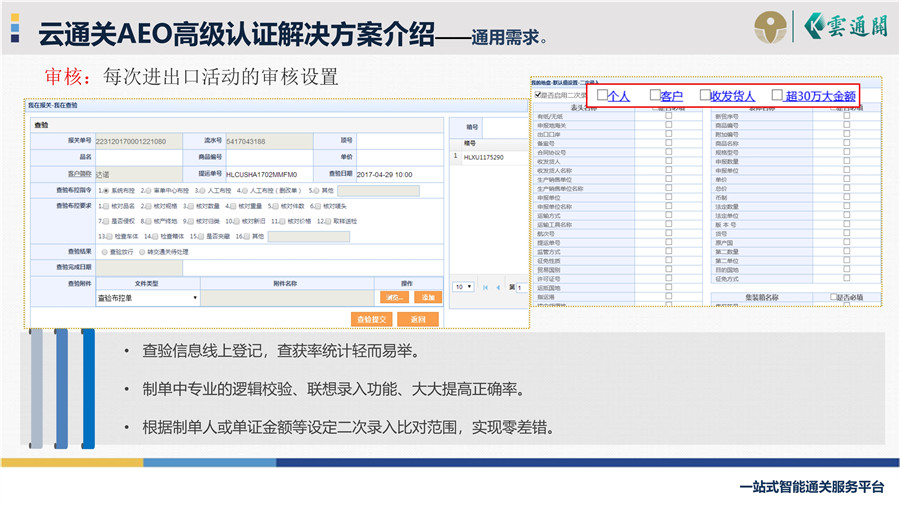This screenshot has width=900, height=506.
Task: Click the gold round emblem beside 雲通關 logo
Action: pos(770,26)
